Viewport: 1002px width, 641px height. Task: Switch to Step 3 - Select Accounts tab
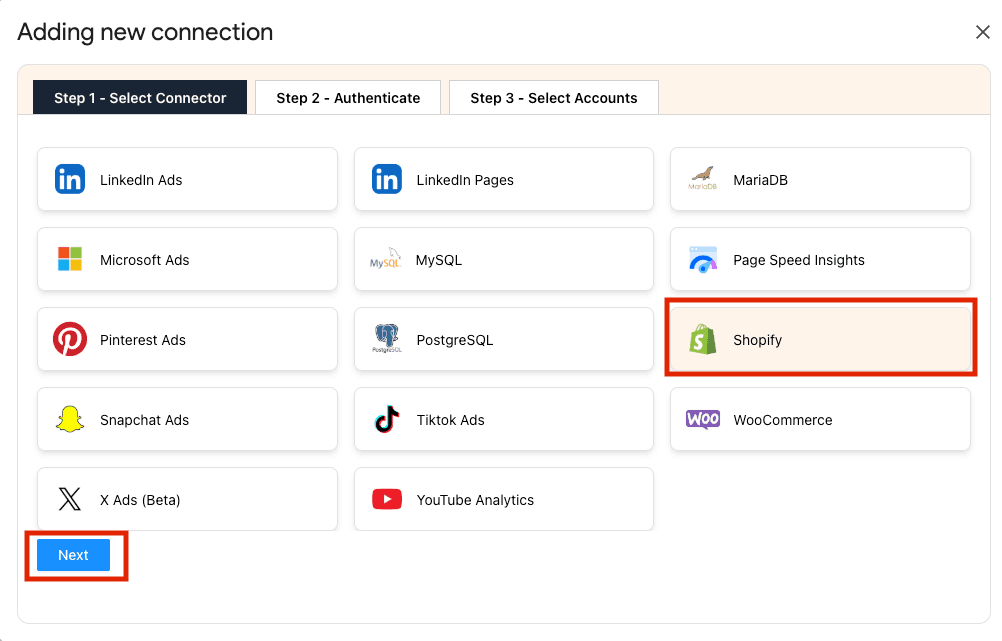(554, 98)
